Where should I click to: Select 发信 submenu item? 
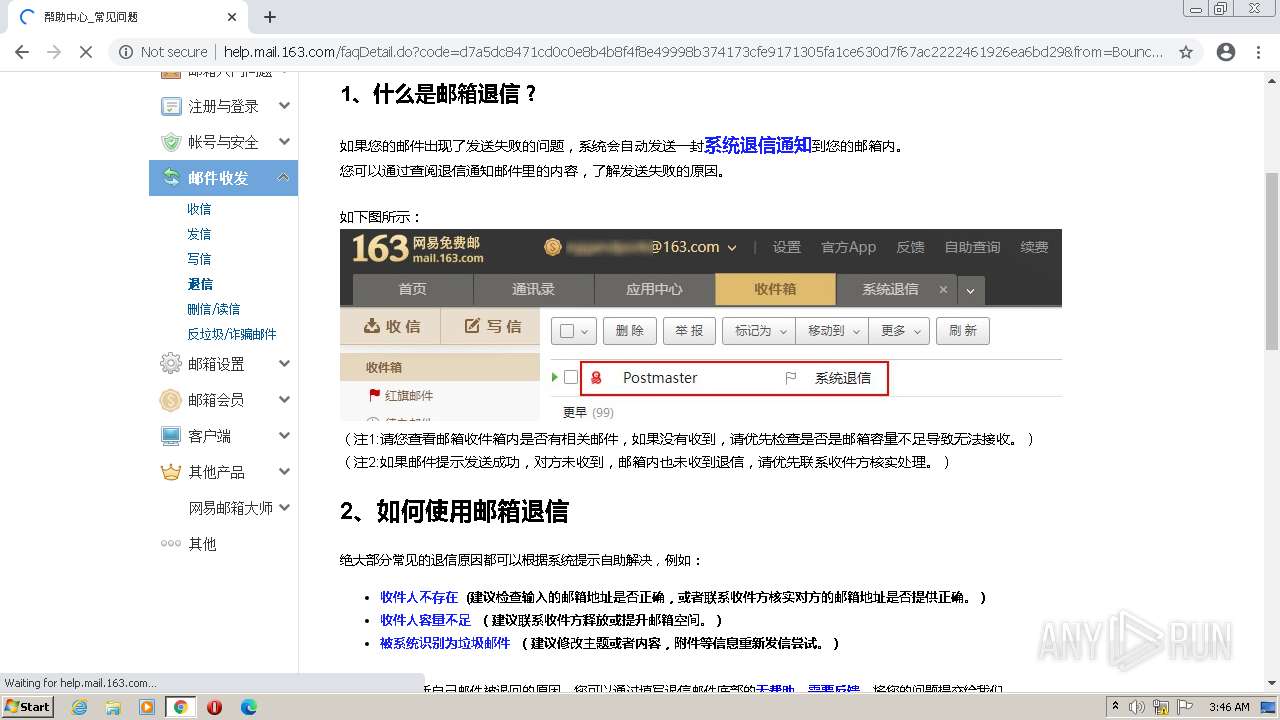pyautogui.click(x=199, y=234)
